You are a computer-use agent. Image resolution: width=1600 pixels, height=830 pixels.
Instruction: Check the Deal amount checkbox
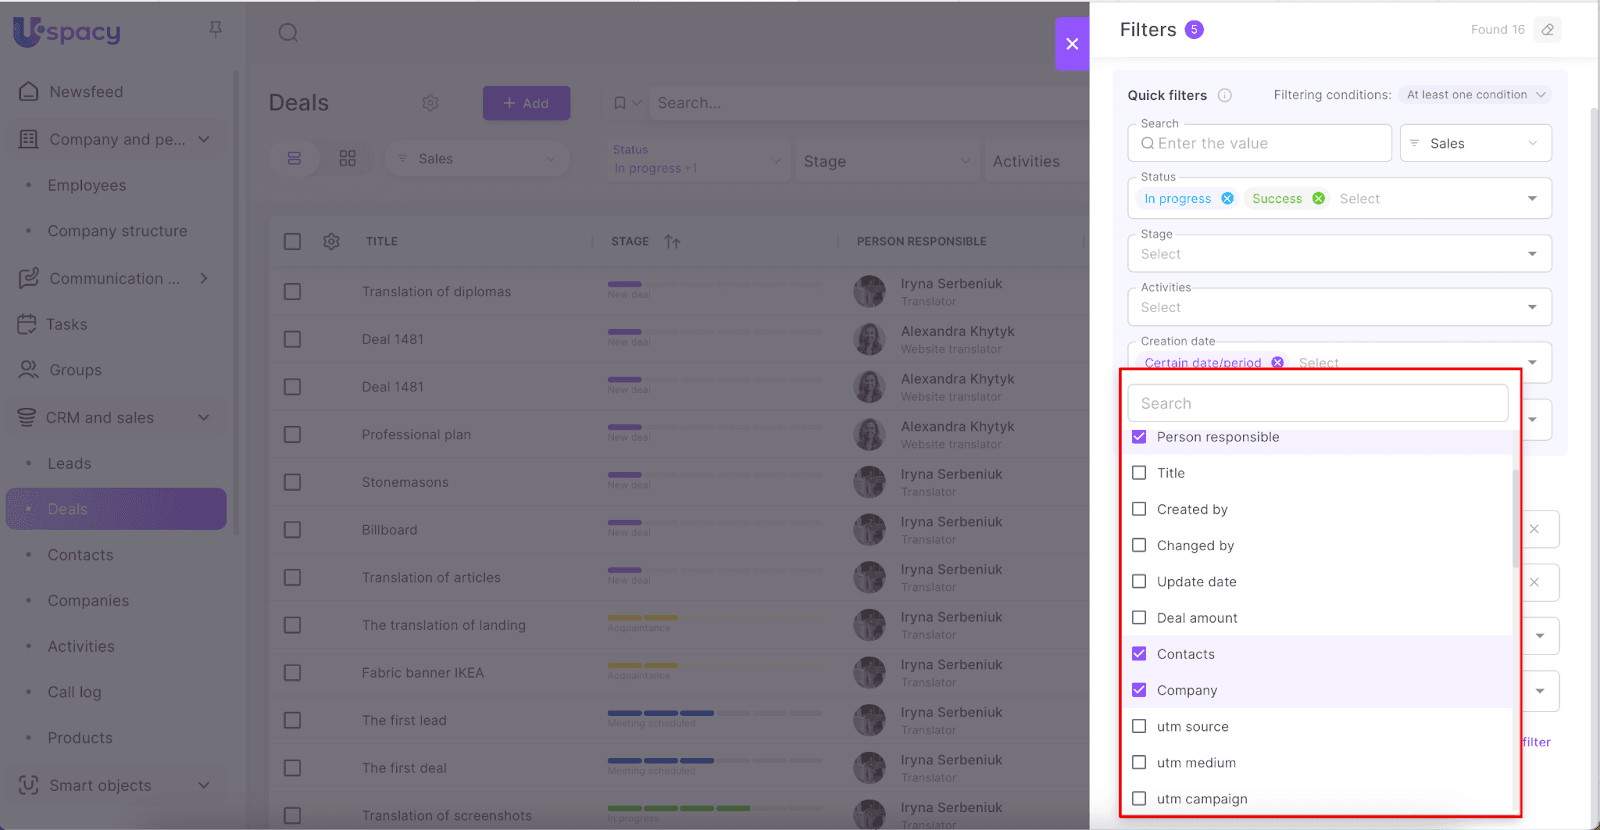tap(1139, 618)
